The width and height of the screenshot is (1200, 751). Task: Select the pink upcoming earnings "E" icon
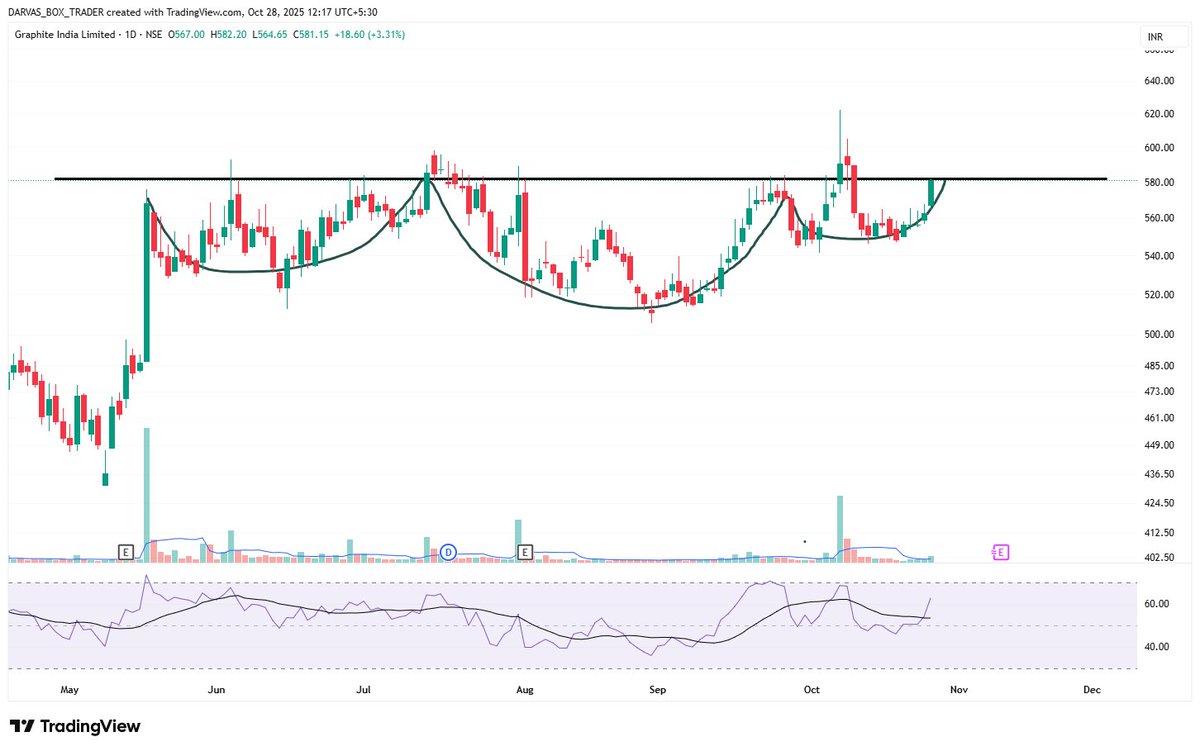pos(1000,551)
